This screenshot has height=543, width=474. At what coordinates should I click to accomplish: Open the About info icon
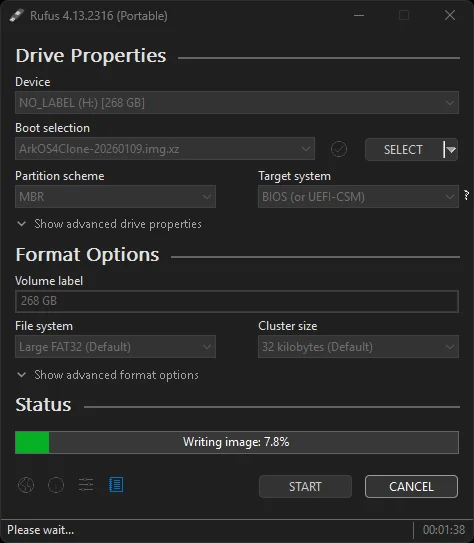pos(56,485)
